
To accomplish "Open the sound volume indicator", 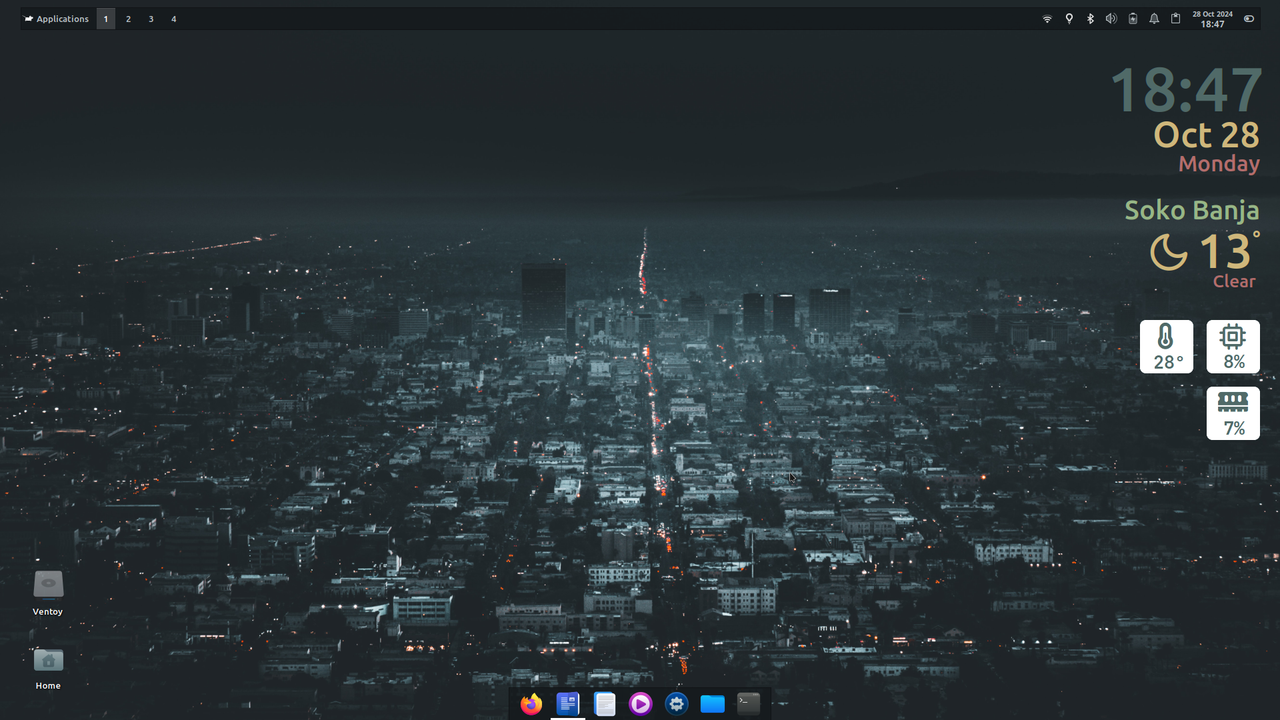I will (1111, 19).
